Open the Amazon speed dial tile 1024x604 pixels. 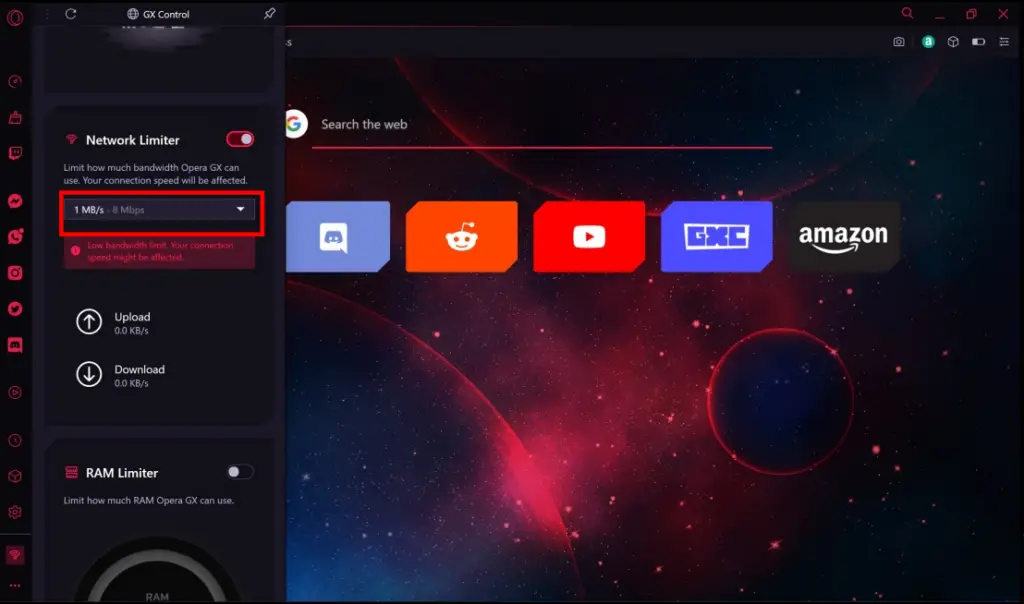pos(843,236)
